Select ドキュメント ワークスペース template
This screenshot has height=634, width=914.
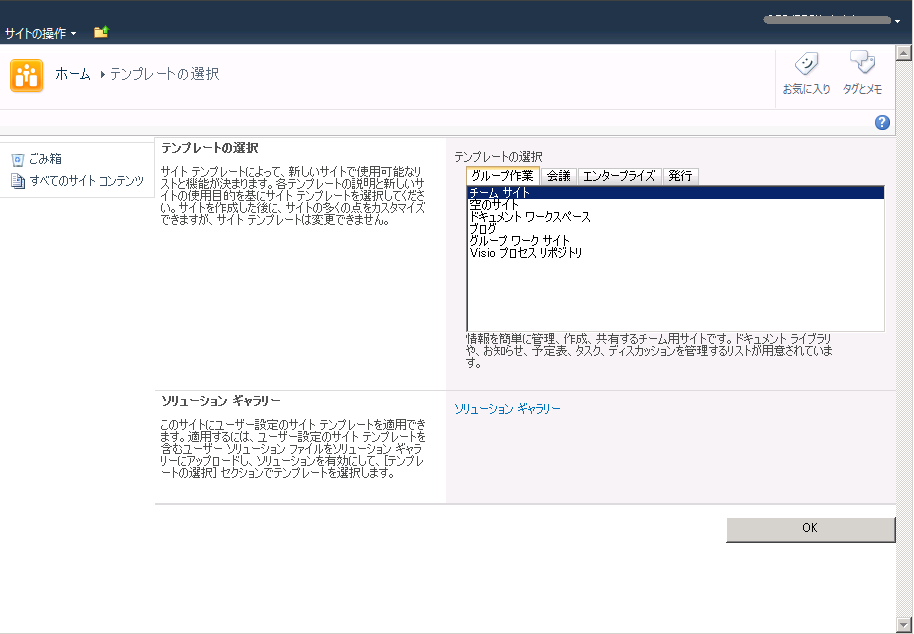click(x=530, y=217)
